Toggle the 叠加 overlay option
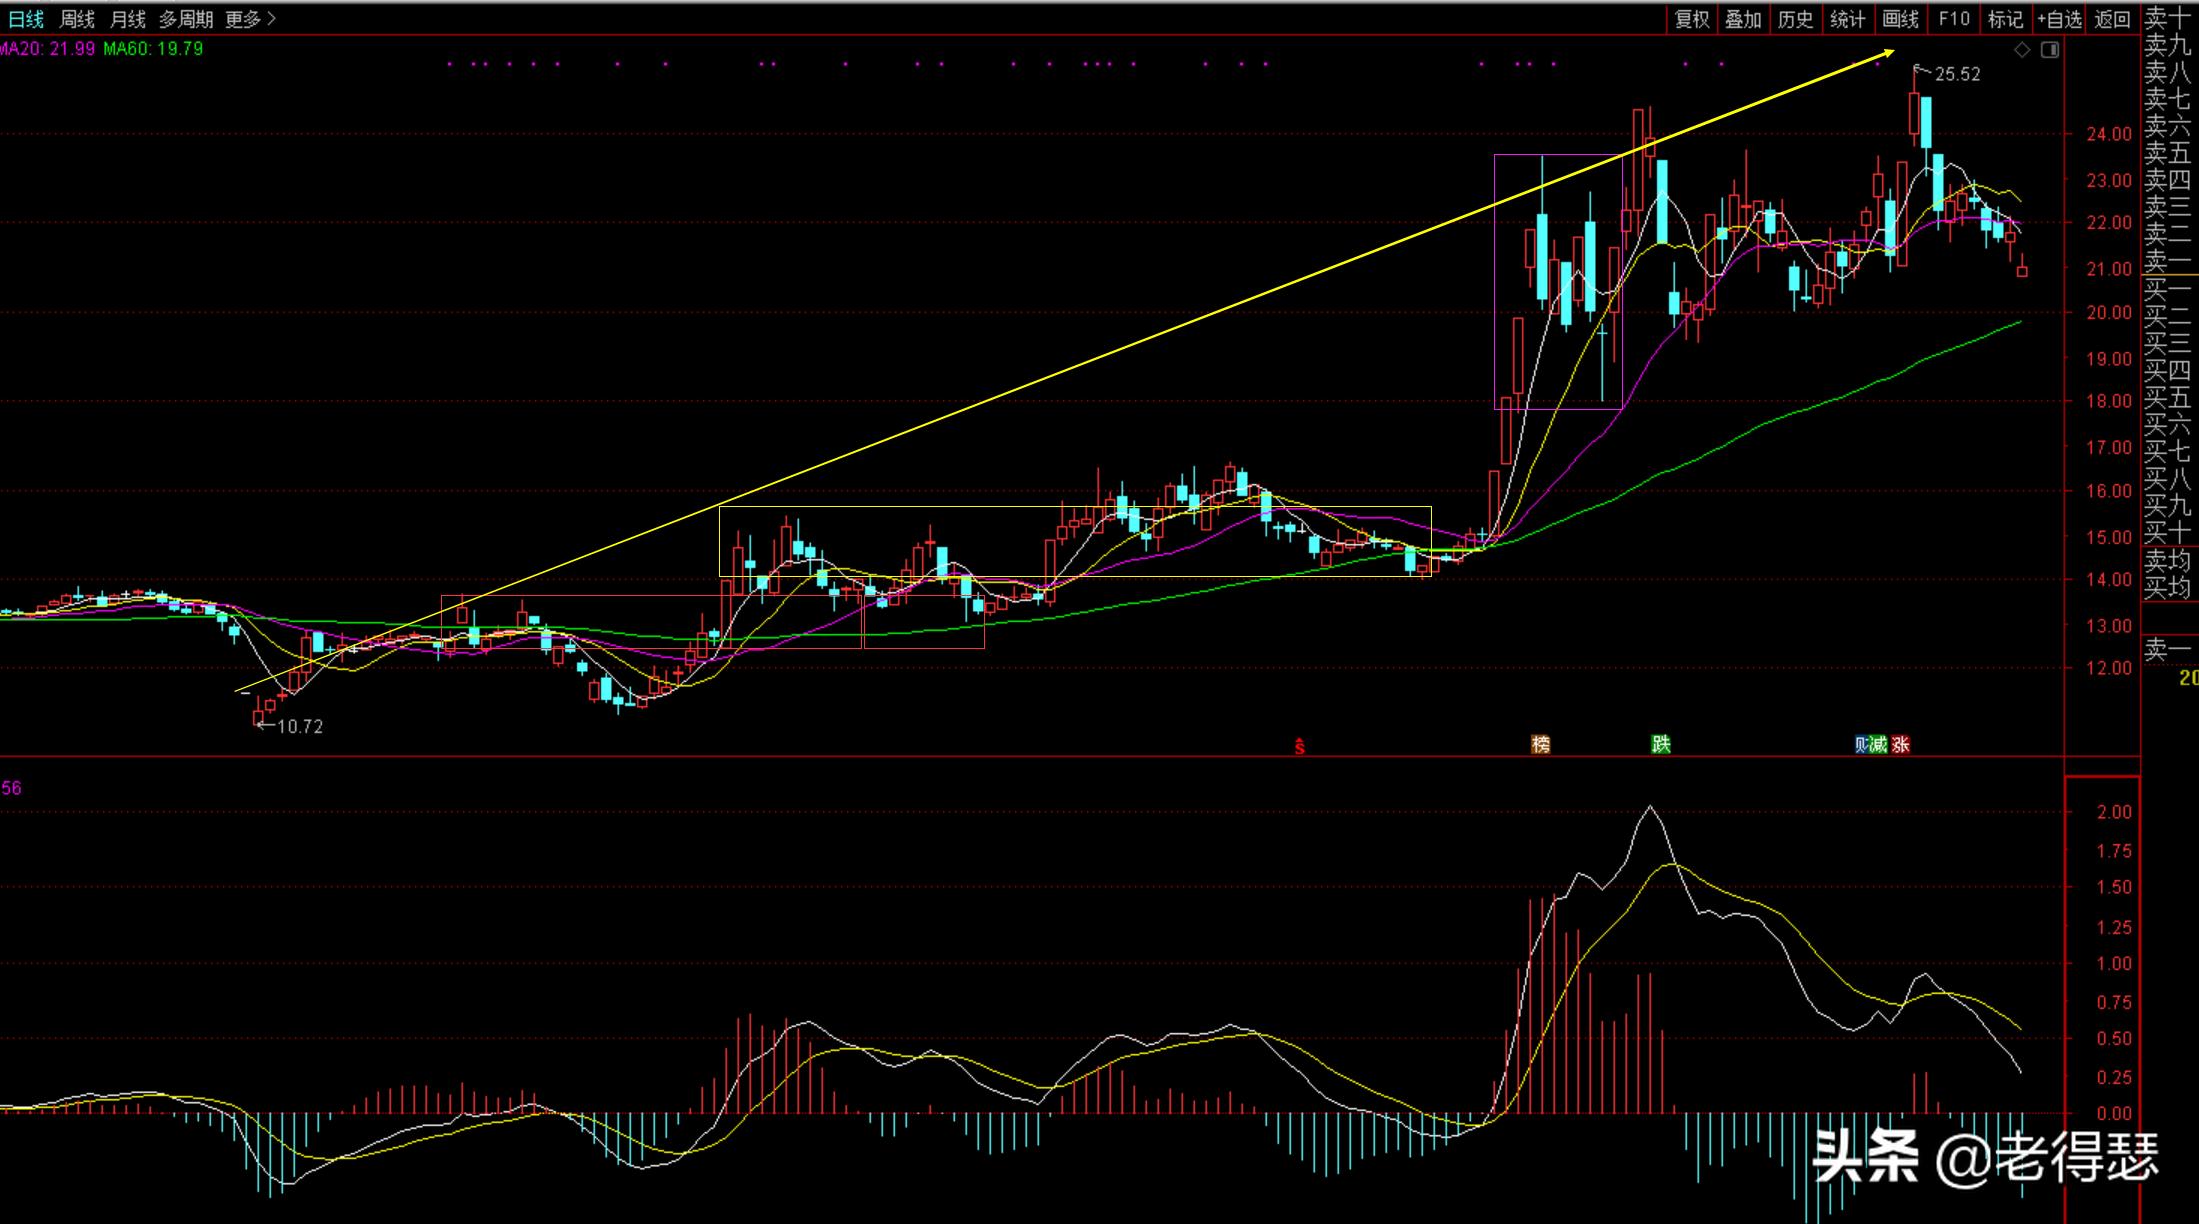Image resolution: width=2199 pixels, height=1224 pixels. (x=1743, y=19)
